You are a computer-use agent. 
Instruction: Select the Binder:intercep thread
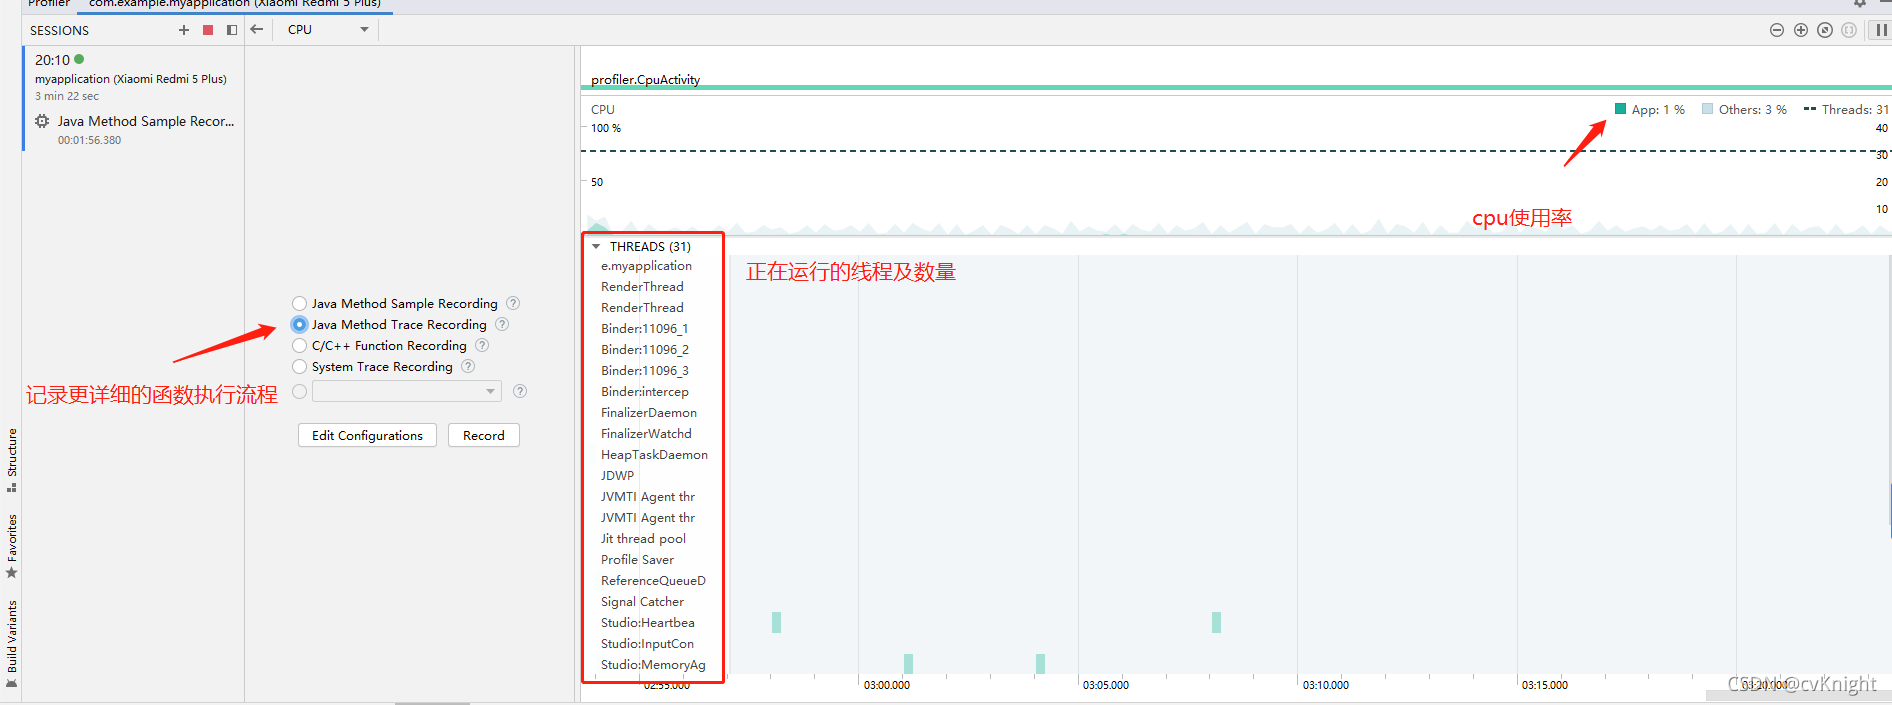(645, 392)
